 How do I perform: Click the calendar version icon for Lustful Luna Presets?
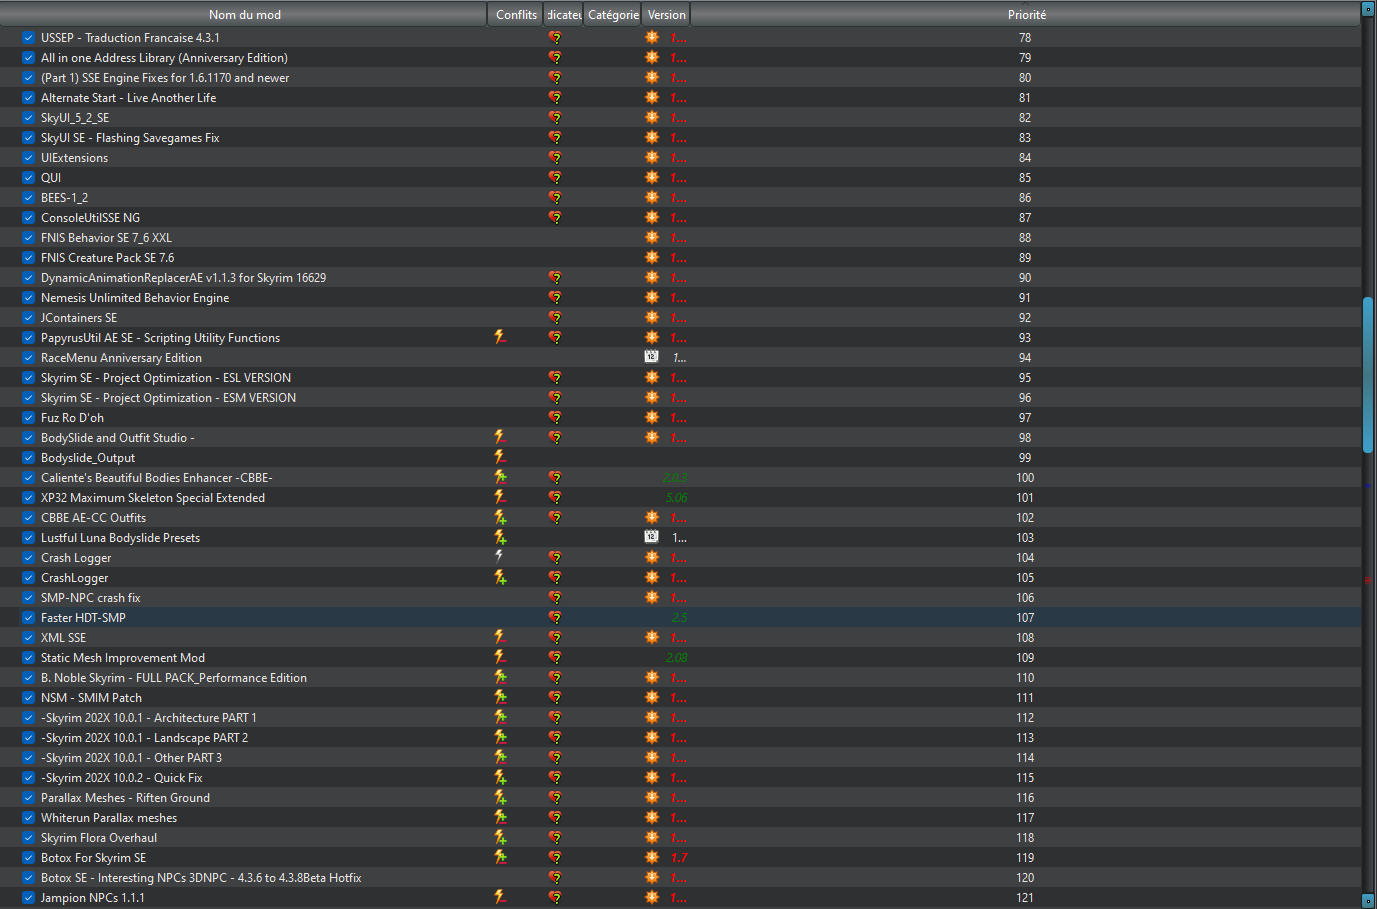(x=651, y=536)
